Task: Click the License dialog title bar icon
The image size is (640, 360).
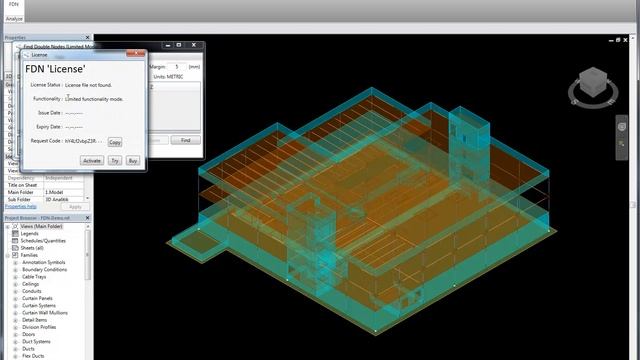Action: coord(27,55)
